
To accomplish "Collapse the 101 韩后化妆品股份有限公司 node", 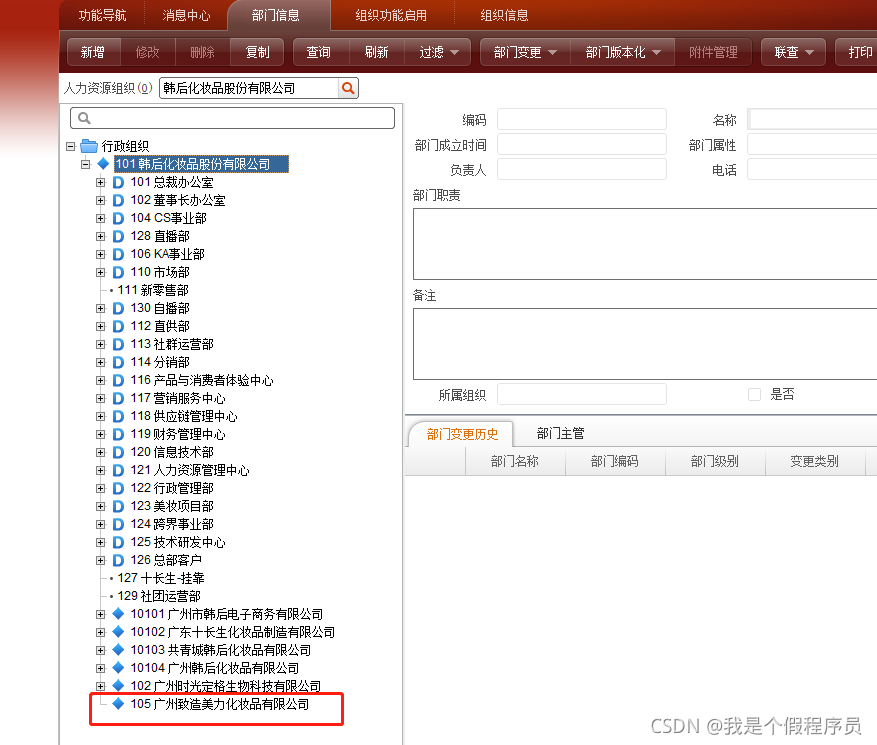I will click(86, 164).
